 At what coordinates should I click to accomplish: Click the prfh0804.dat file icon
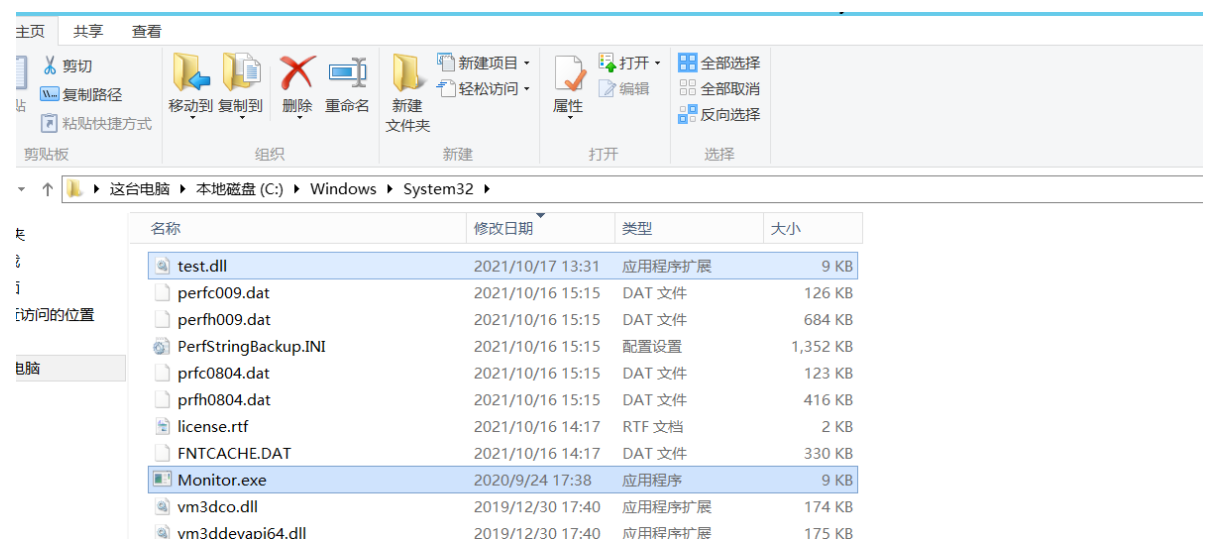[x=162, y=400]
